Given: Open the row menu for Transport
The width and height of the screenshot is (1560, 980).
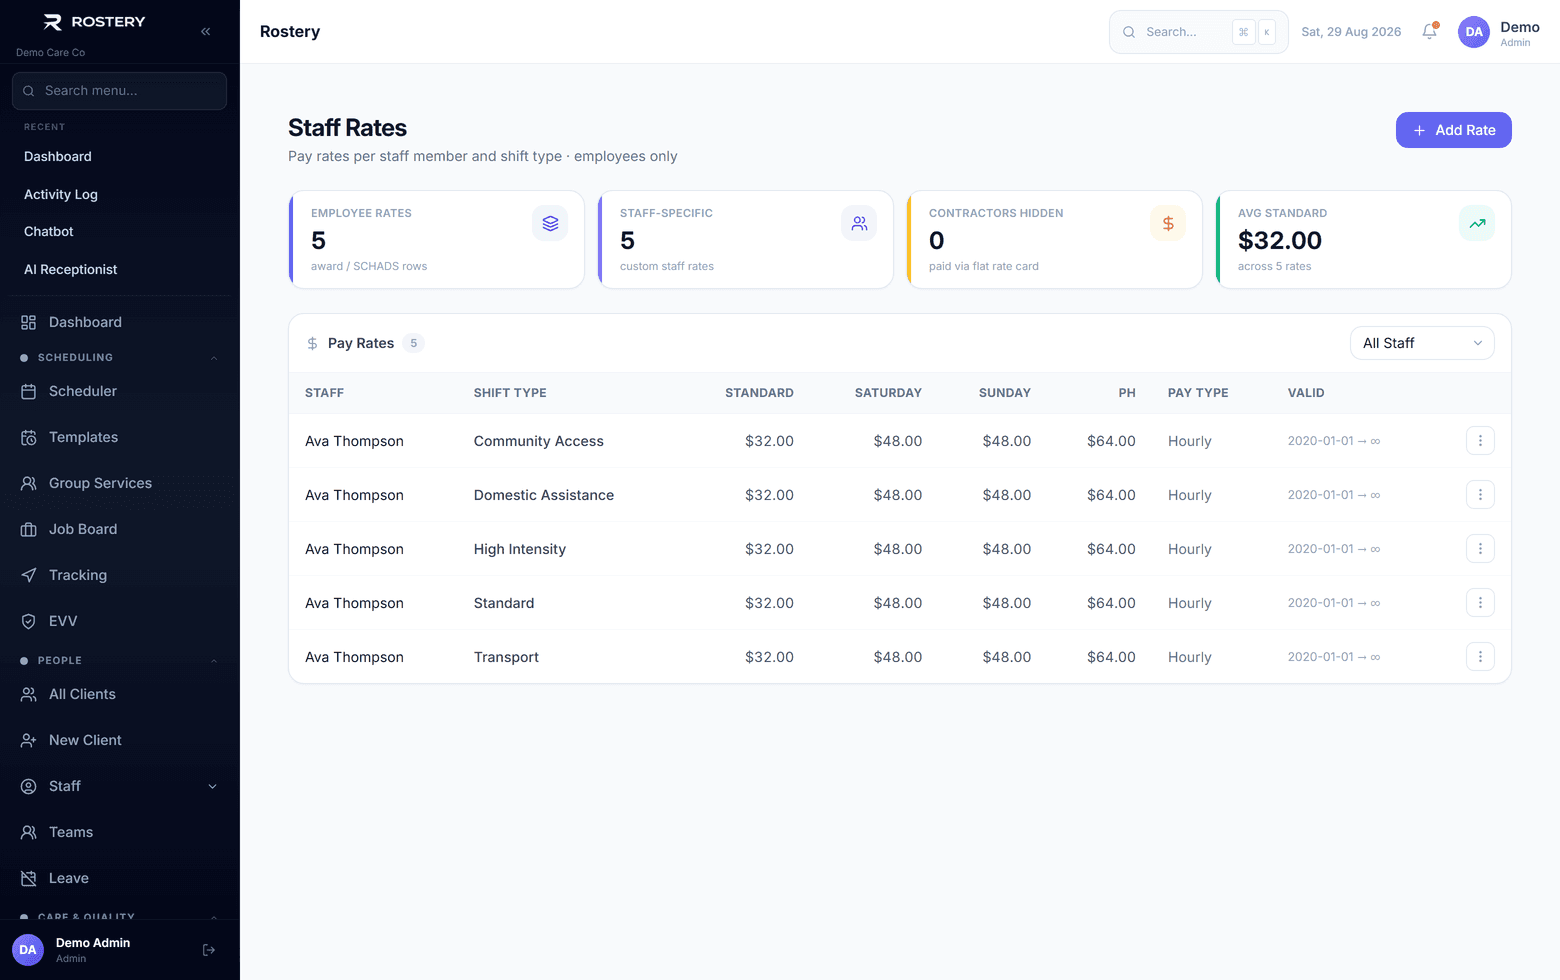Looking at the screenshot, I should coord(1480,657).
